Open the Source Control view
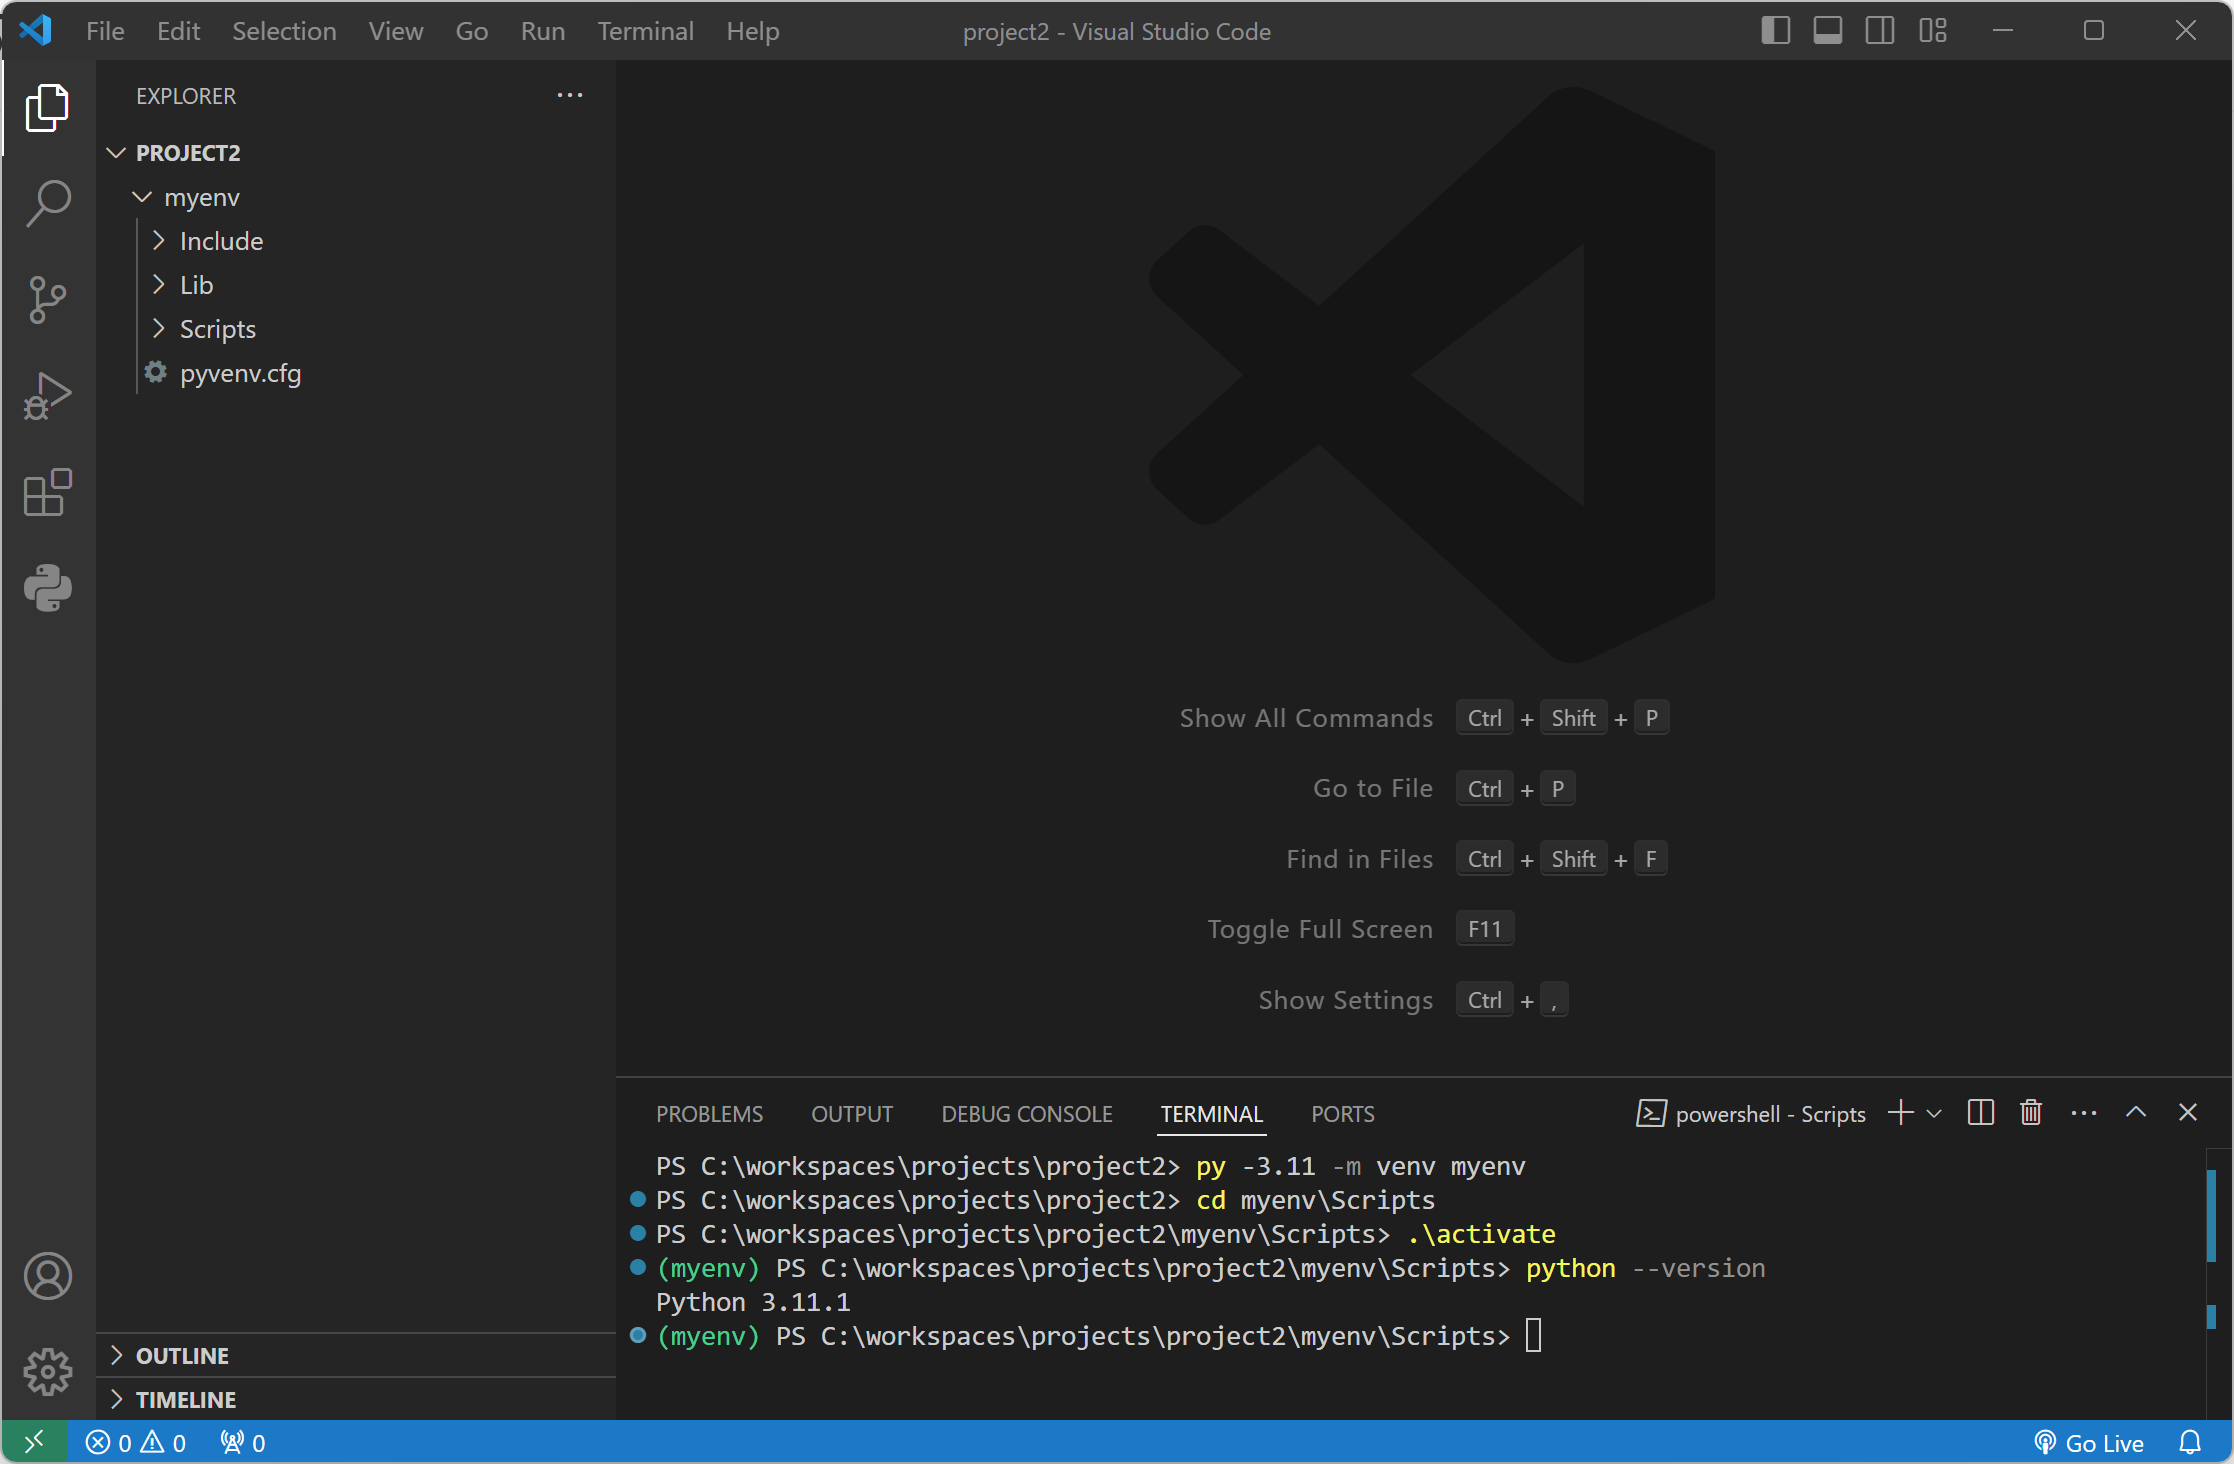The height and width of the screenshot is (1464, 2234). [x=47, y=299]
